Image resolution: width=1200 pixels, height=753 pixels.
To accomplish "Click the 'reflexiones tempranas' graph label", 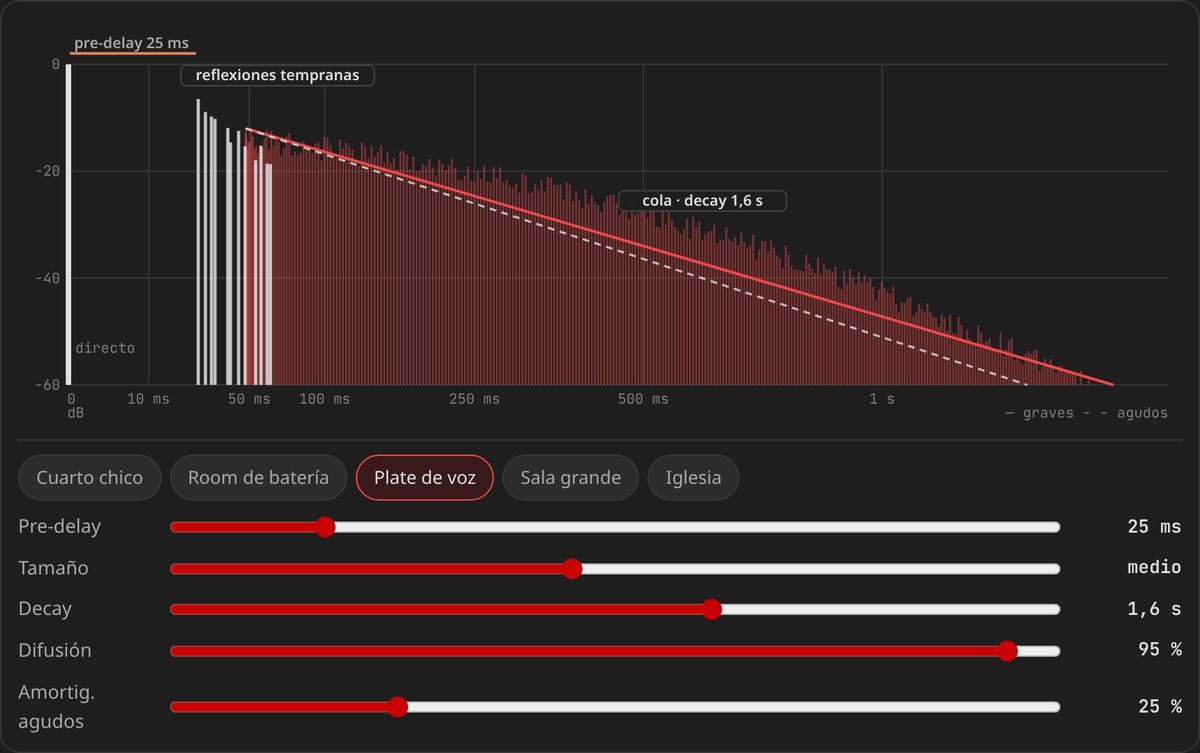I will (x=277, y=75).
